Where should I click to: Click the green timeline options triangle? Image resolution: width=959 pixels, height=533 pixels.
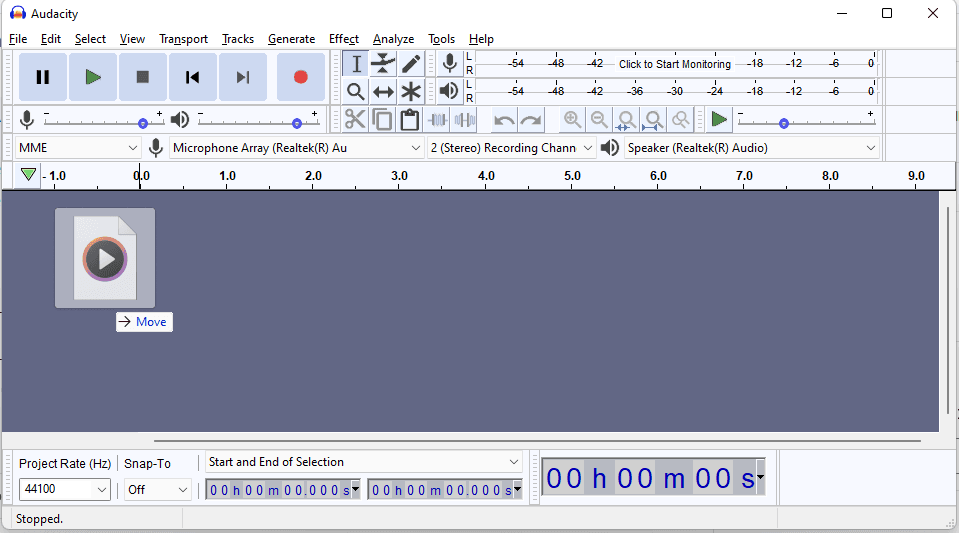click(x=28, y=175)
